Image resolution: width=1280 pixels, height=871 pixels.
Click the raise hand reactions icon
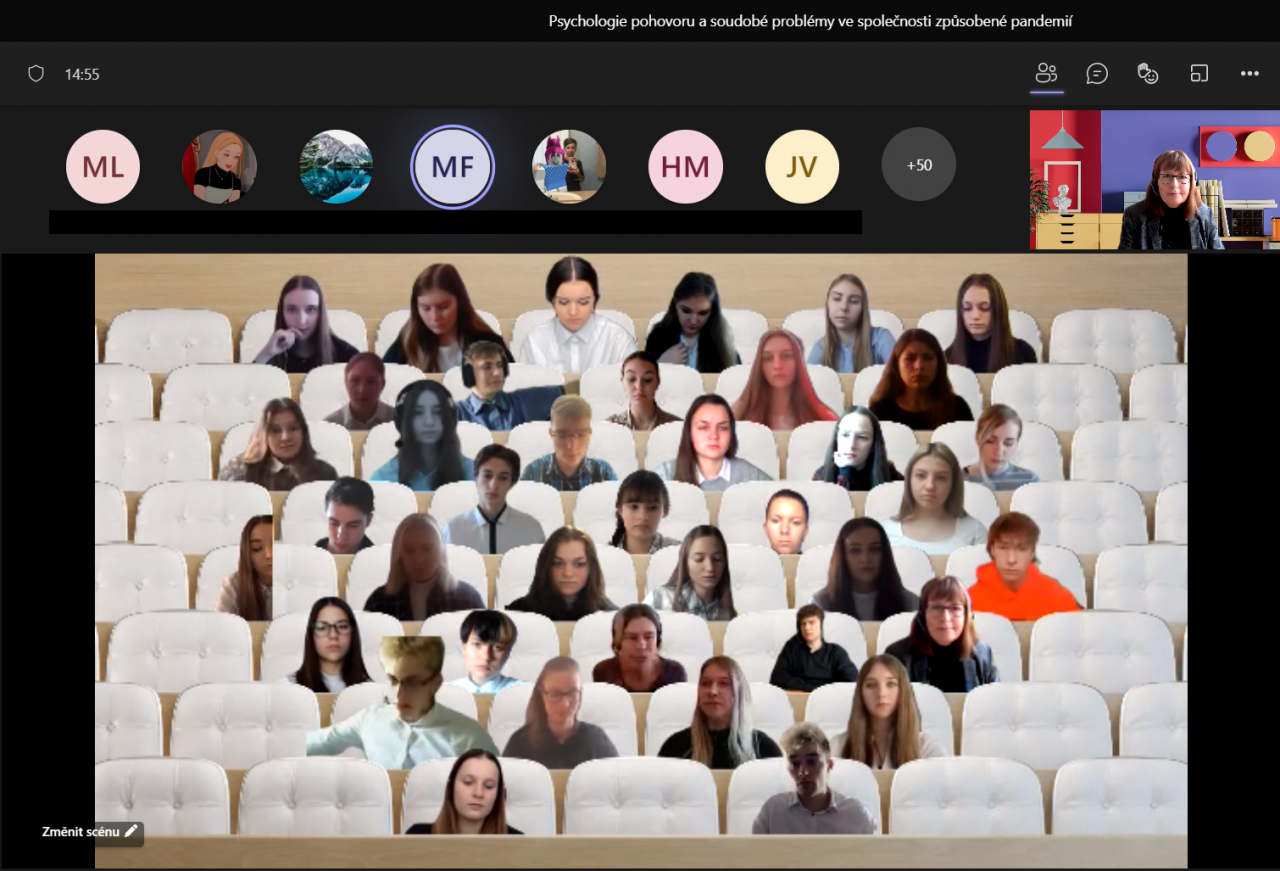click(1148, 73)
